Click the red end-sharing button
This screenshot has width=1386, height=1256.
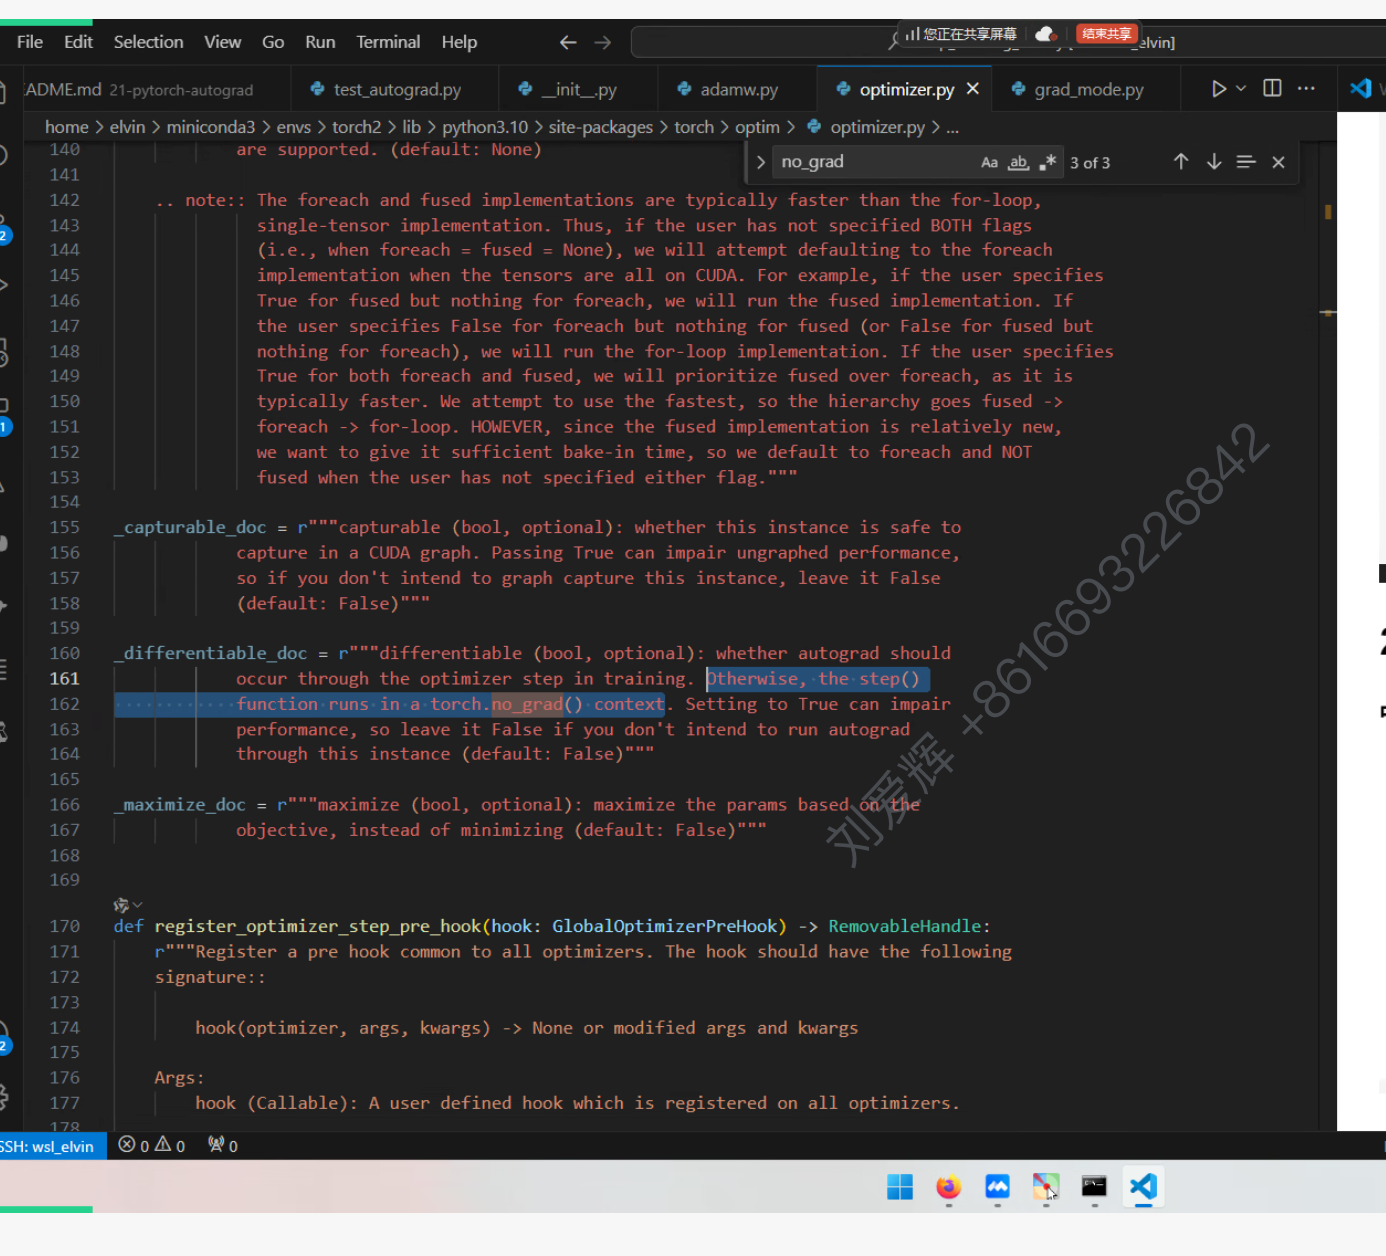[x=1106, y=34]
